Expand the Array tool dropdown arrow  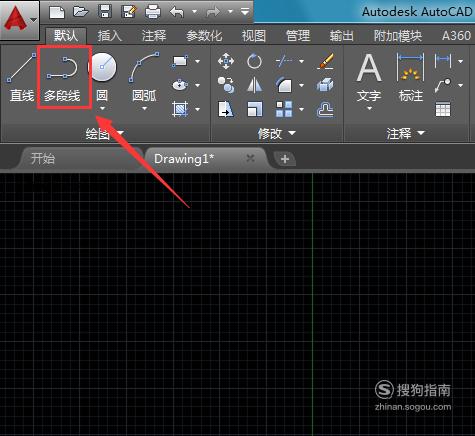coord(301,109)
